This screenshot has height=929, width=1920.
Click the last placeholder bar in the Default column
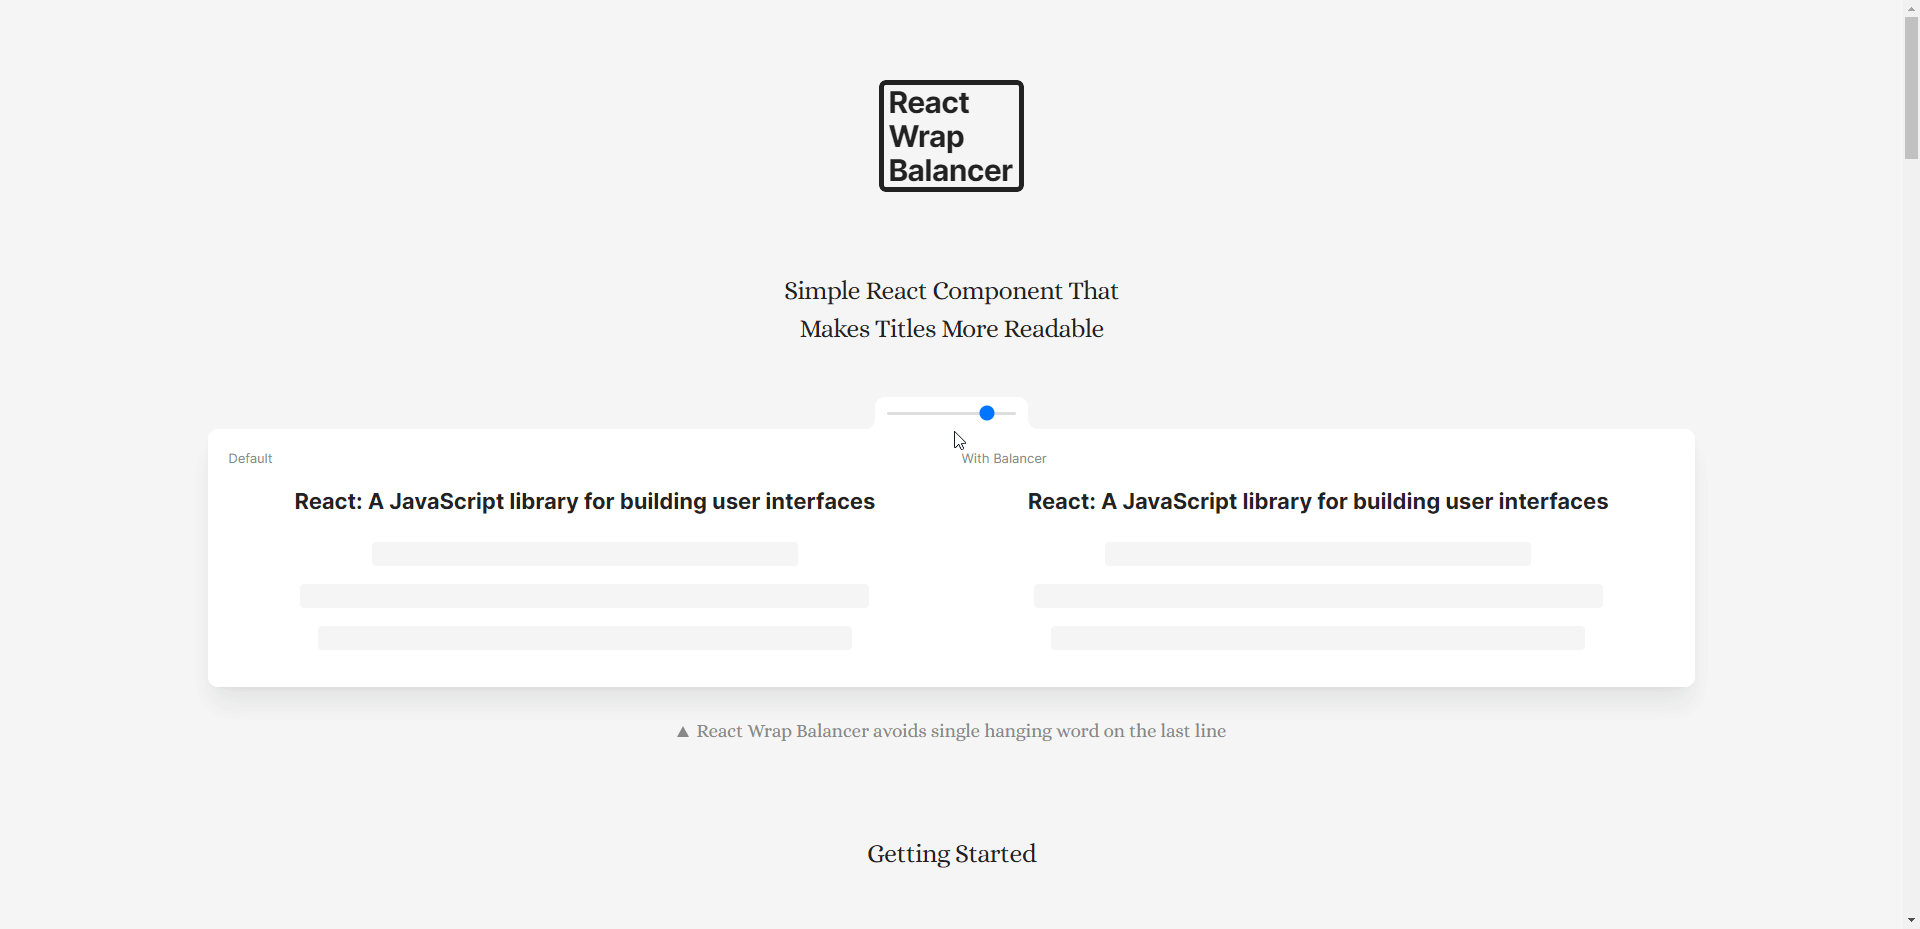(x=585, y=638)
